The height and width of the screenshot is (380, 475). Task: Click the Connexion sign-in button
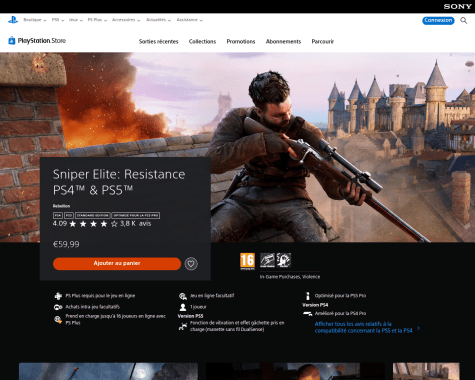pos(438,20)
